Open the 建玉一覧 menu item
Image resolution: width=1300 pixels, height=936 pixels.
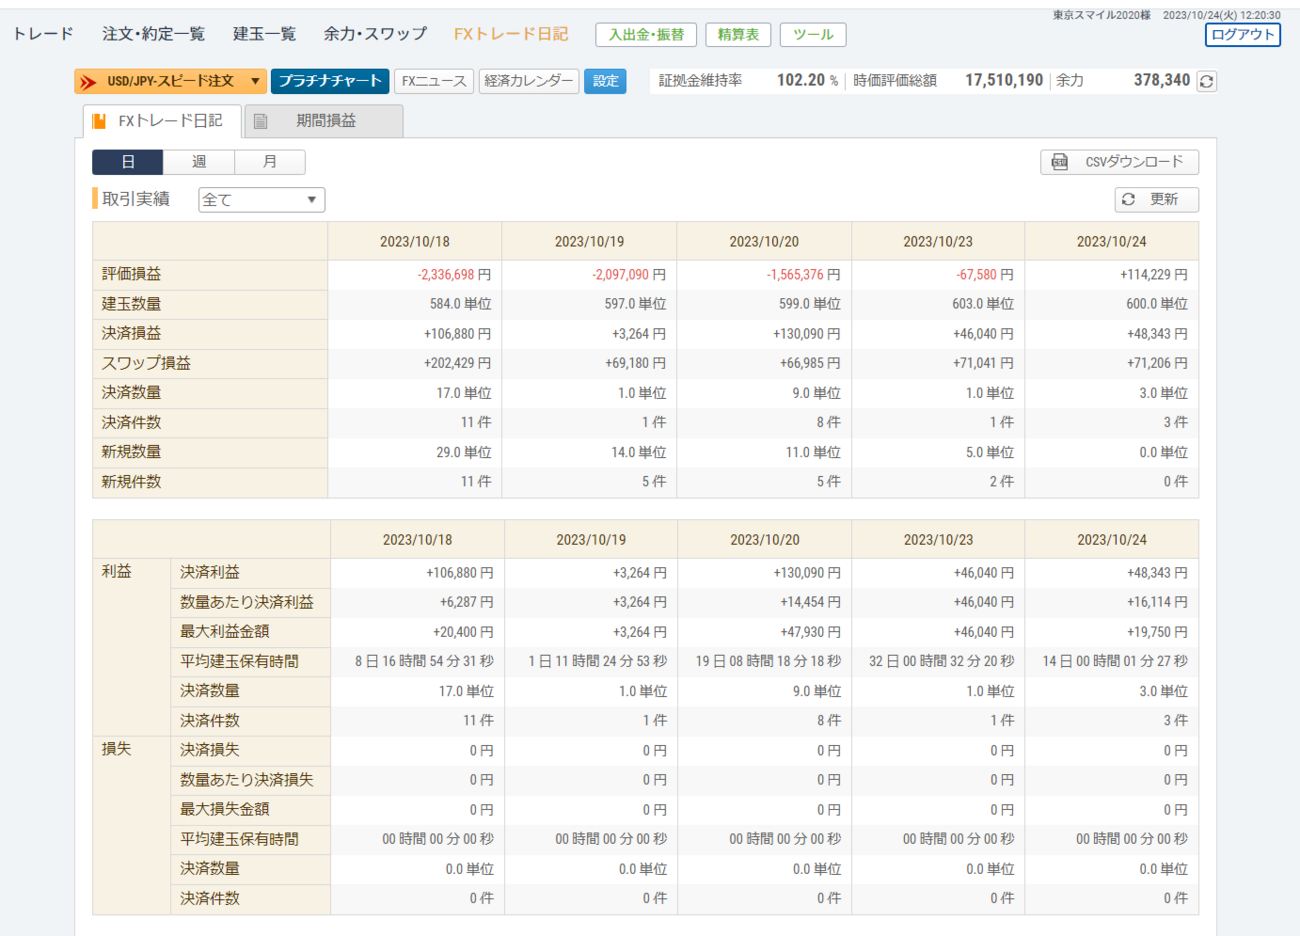point(264,34)
